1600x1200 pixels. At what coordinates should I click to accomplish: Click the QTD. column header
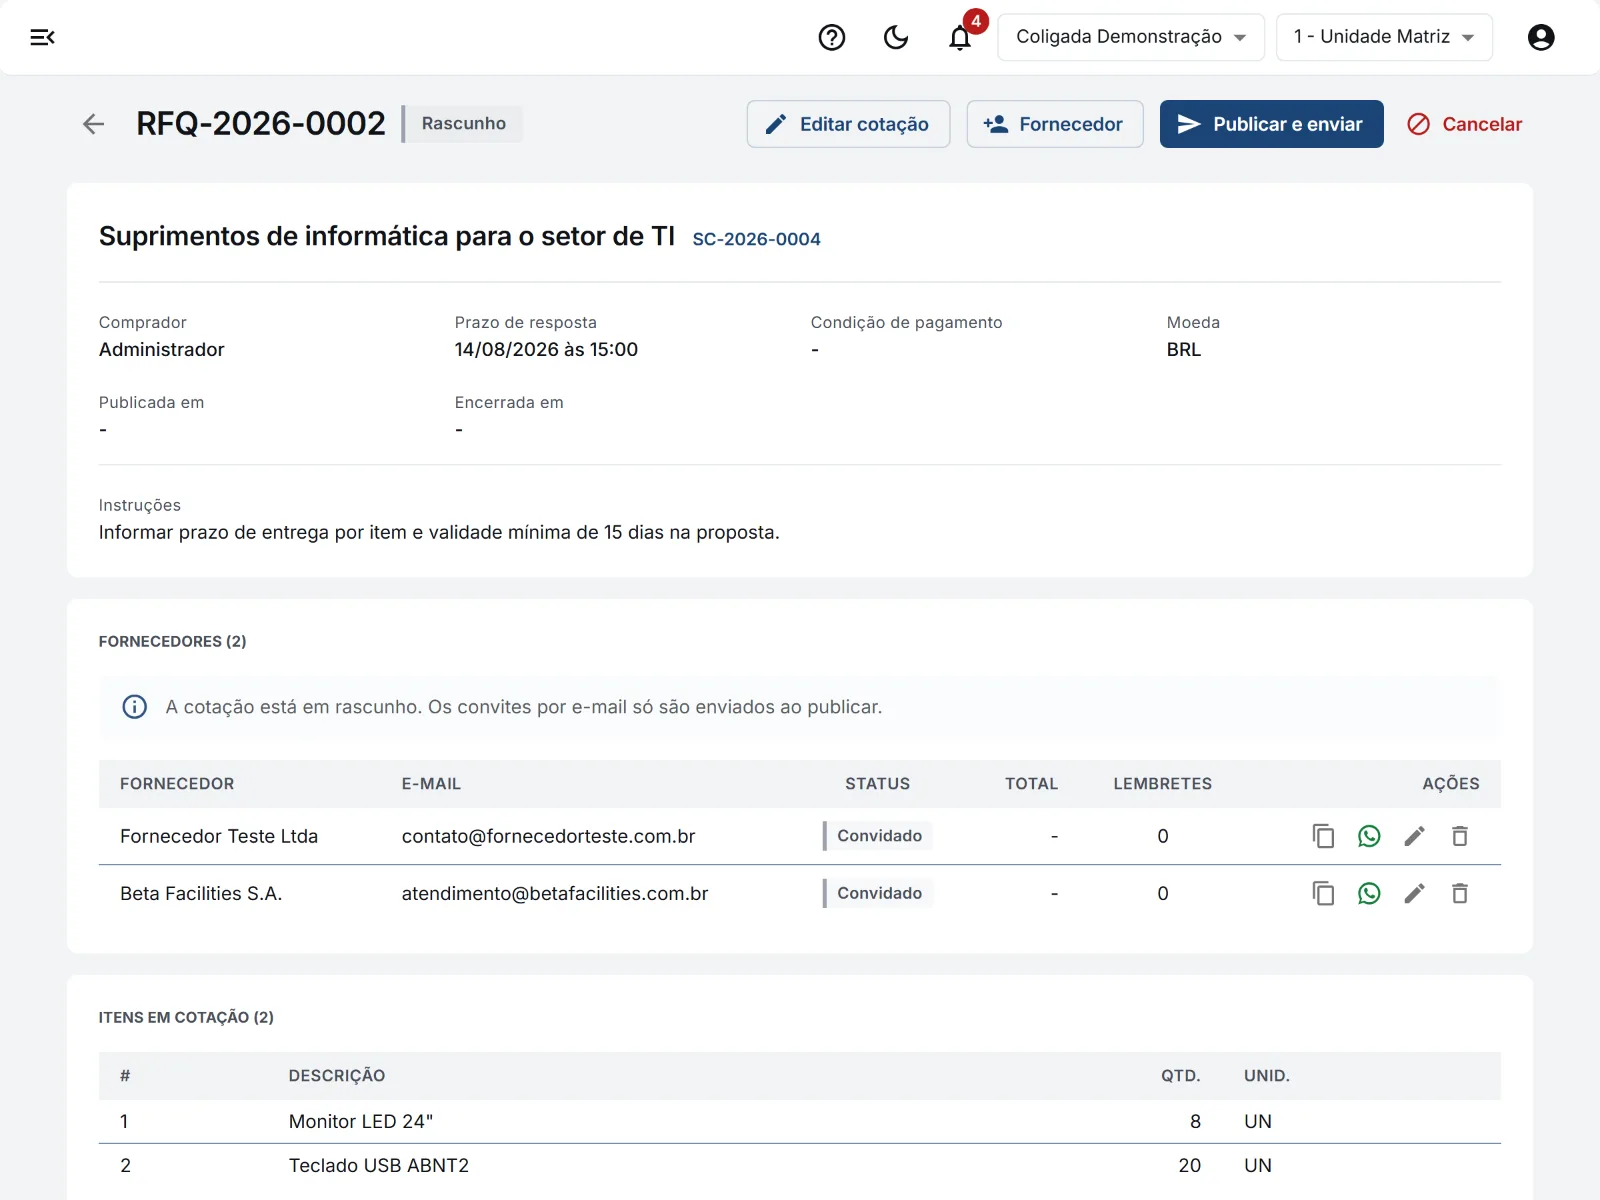[x=1180, y=1076]
